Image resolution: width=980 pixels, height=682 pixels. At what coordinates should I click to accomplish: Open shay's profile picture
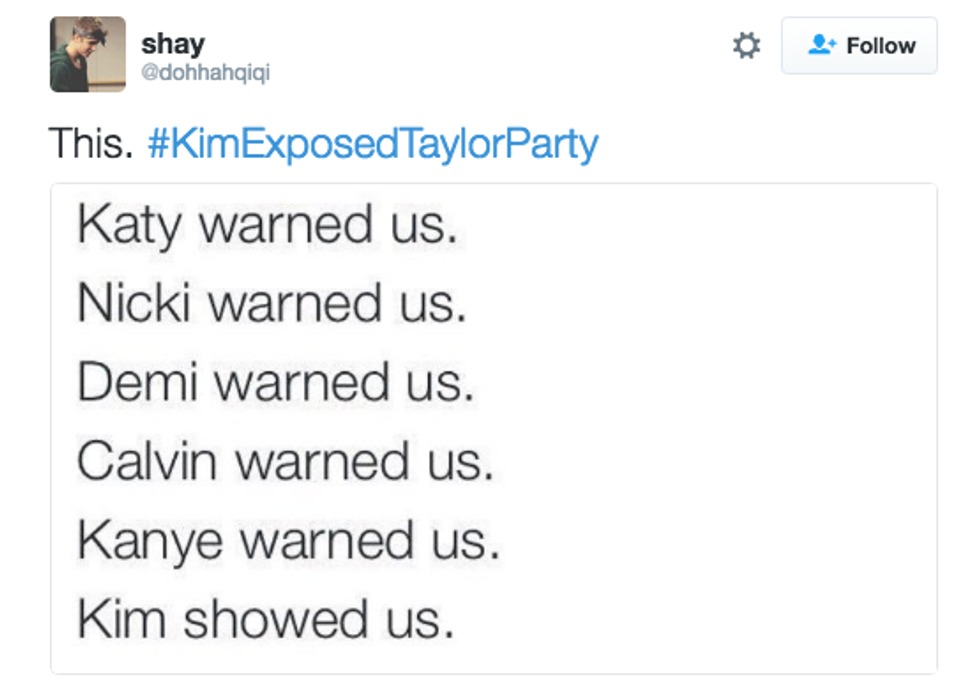click(88, 54)
